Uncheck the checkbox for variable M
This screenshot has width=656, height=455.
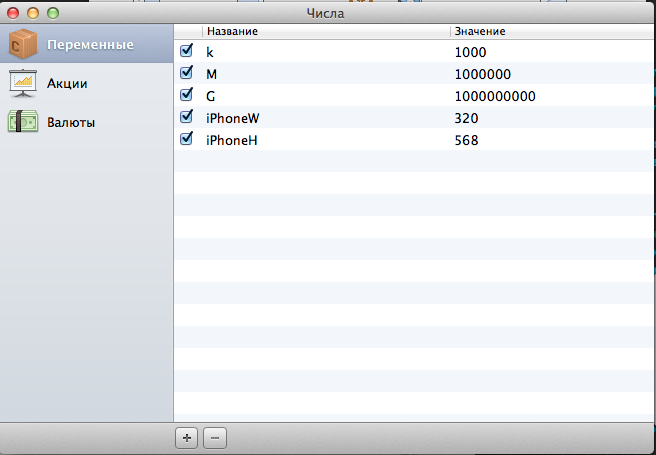click(187, 72)
